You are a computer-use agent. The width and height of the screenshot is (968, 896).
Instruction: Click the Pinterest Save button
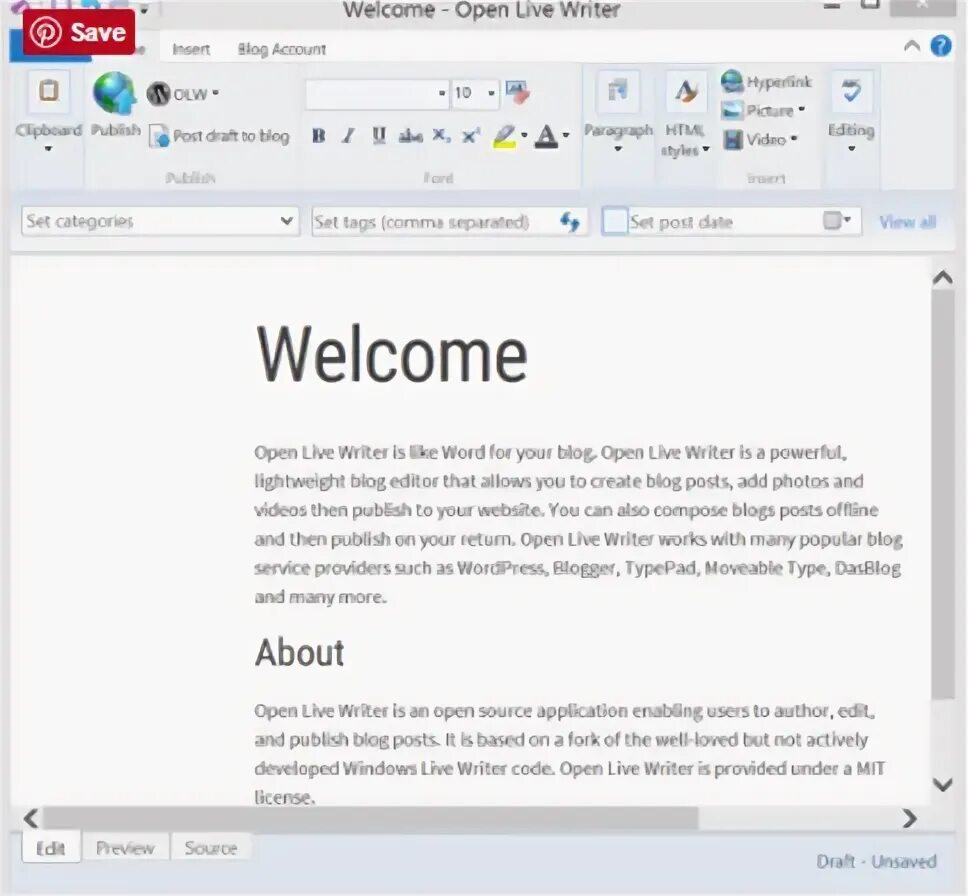pyautogui.click(x=78, y=32)
